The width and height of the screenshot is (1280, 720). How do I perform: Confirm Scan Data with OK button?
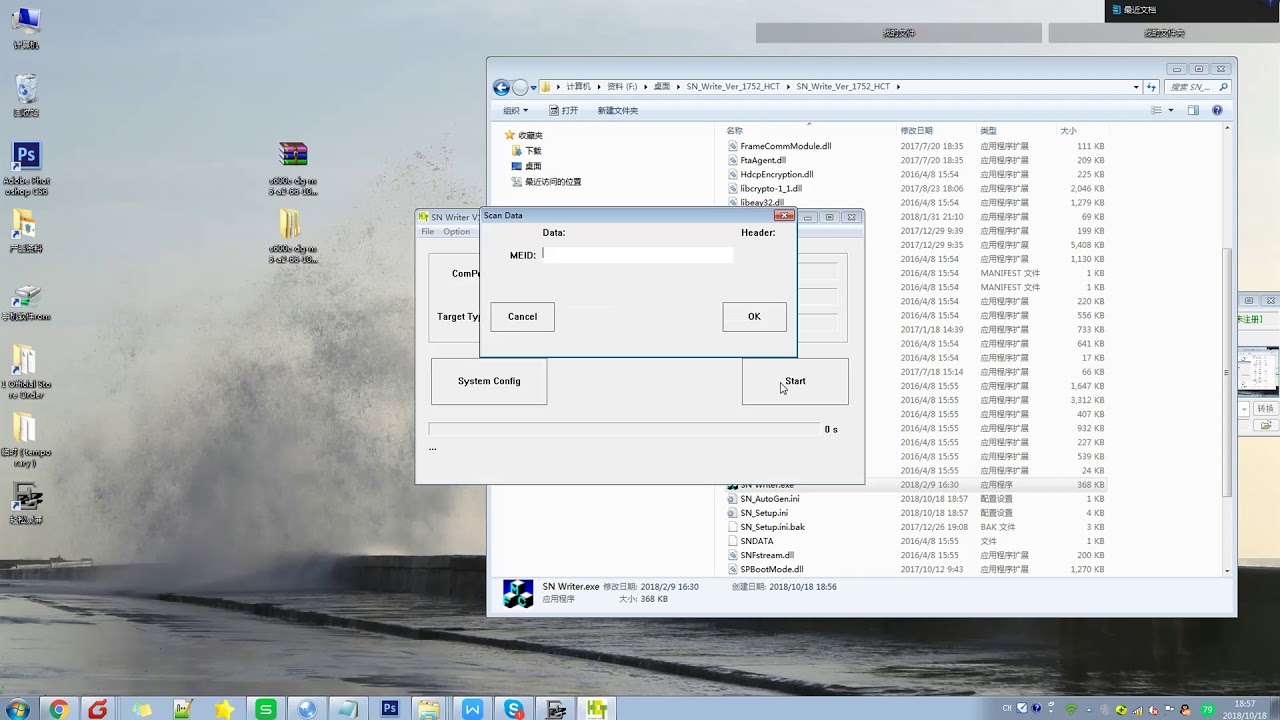754,317
